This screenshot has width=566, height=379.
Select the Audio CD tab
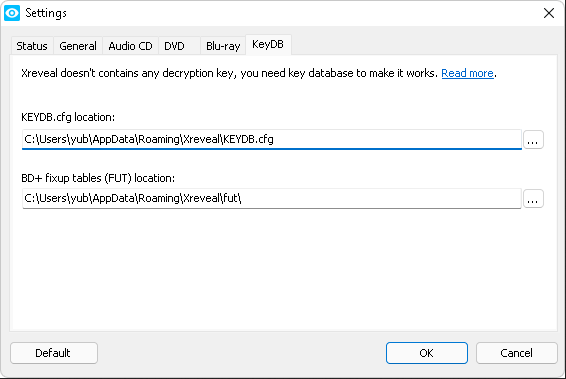pyautogui.click(x=130, y=46)
